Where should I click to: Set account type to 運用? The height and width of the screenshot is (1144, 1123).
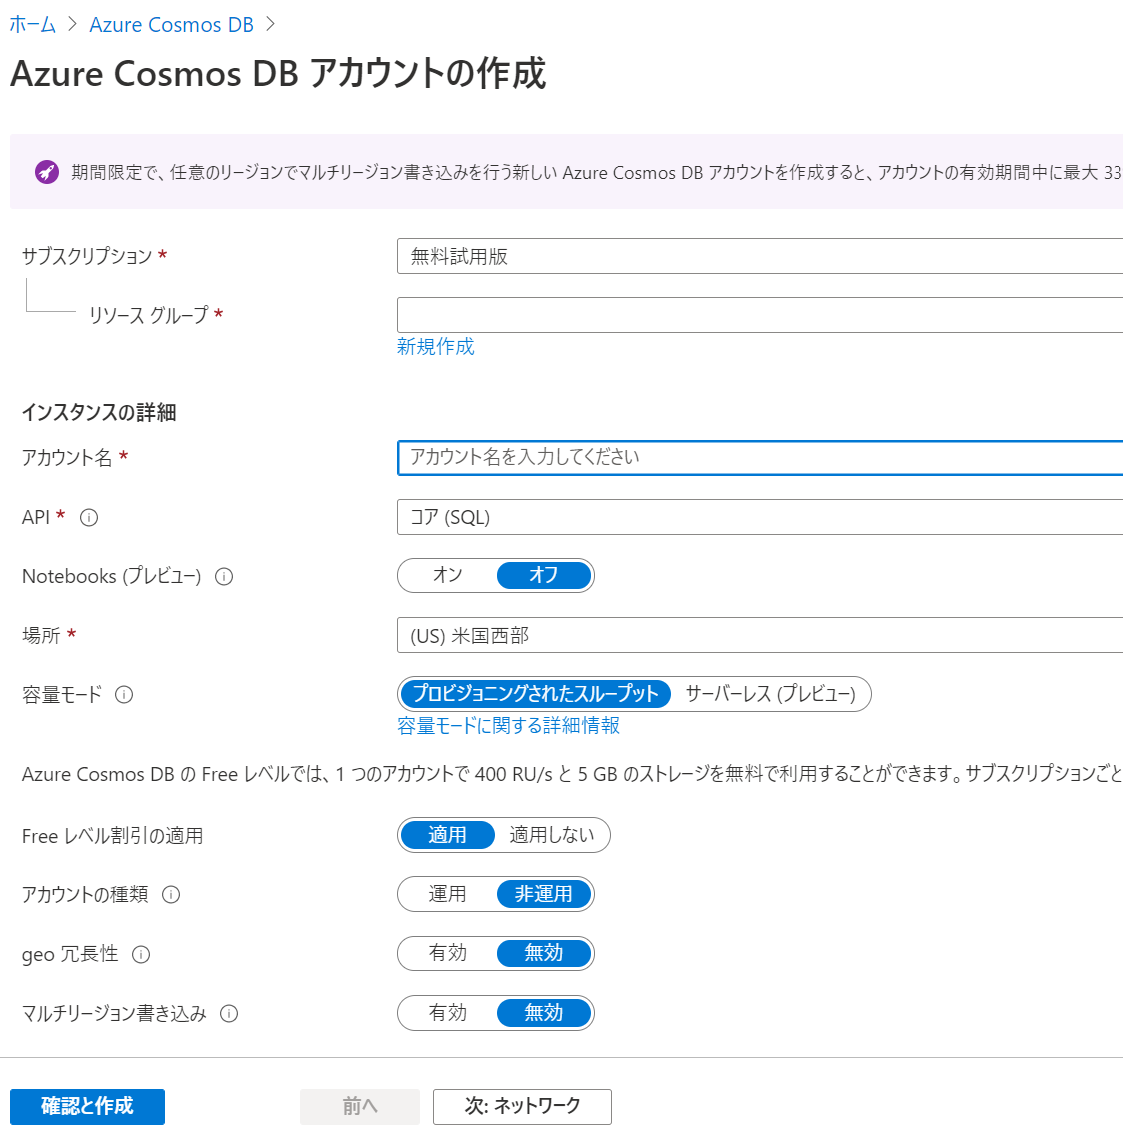coord(447,894)
